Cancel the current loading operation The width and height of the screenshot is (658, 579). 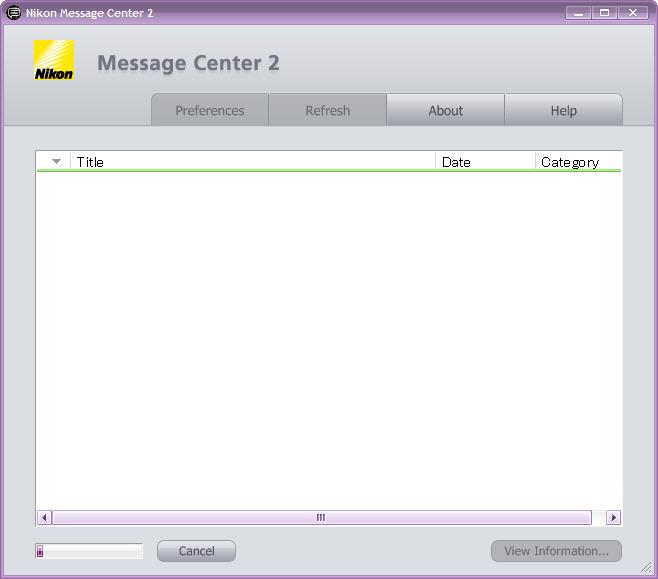coord(196,551)
